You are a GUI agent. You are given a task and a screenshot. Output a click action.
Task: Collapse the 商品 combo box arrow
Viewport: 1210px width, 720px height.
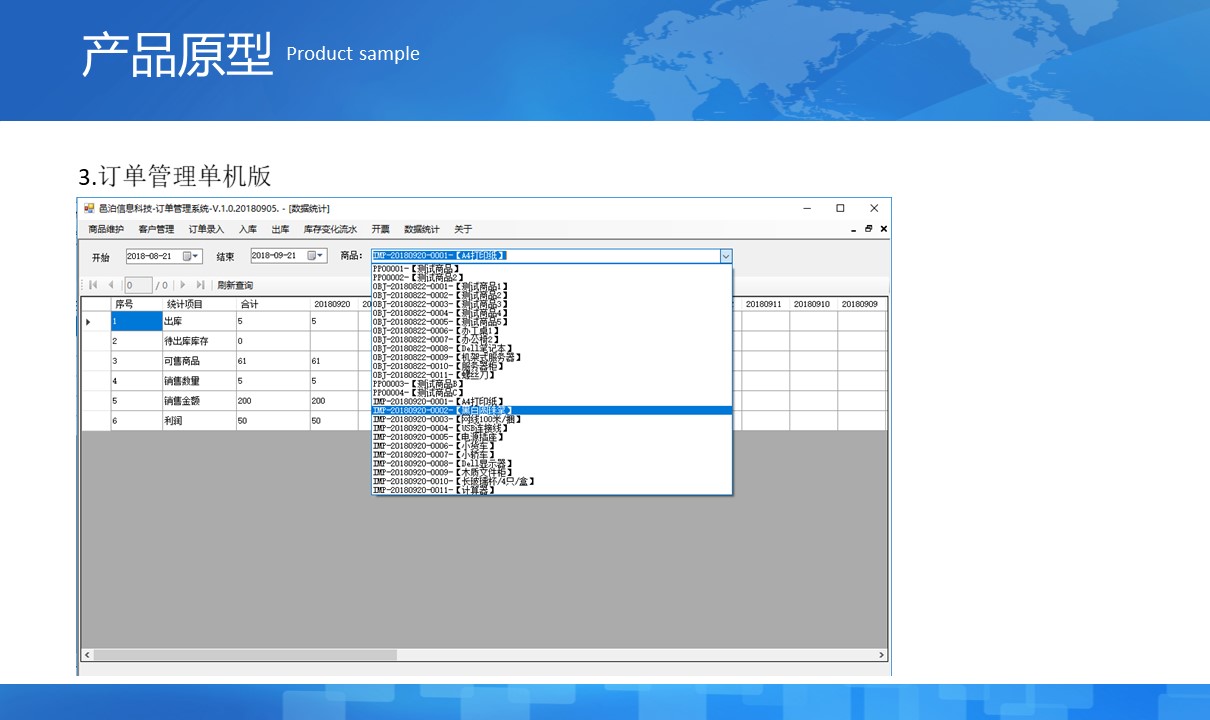pyautogui.click(x=726, y=256)
